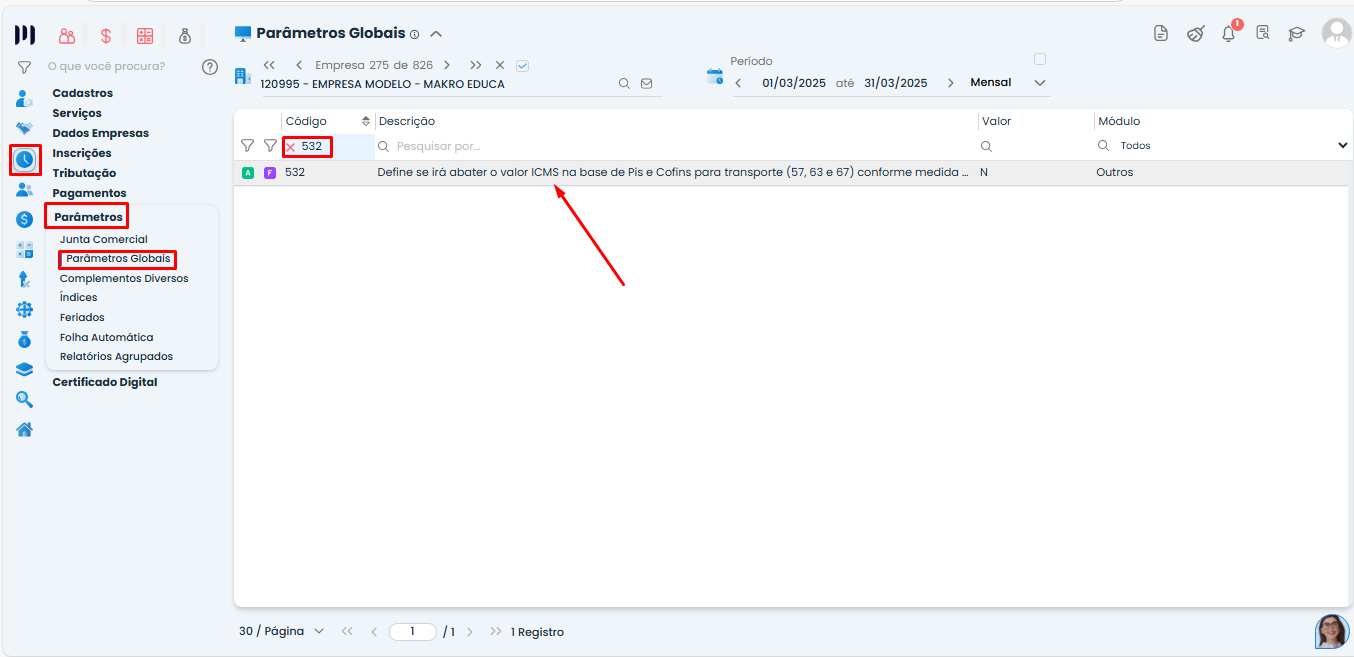Image resolution: width=1354 pixels, height=657 pixels.
Task: Advance period with right arrow
Action: (x=950, y=83)
